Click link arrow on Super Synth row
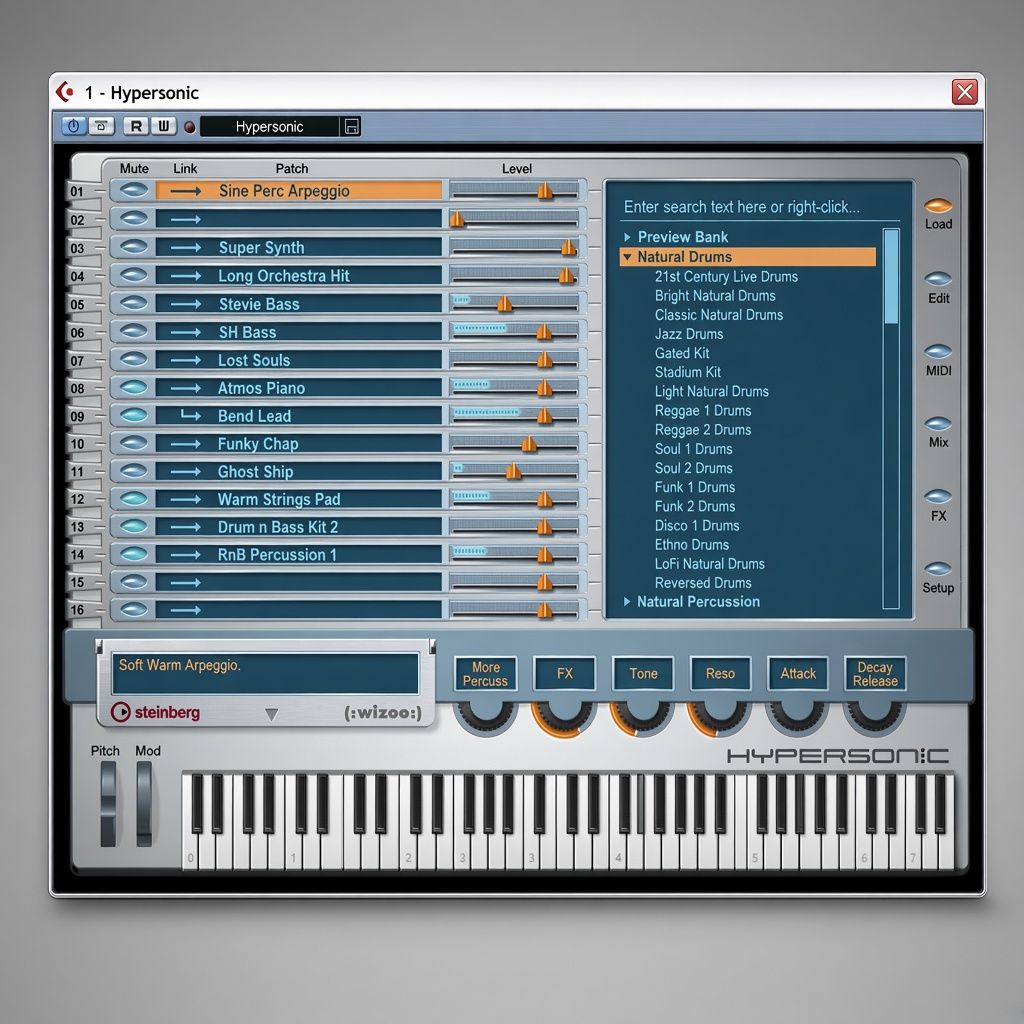1024x1024 pixels. pyautogui.click(x=185, y=248)
